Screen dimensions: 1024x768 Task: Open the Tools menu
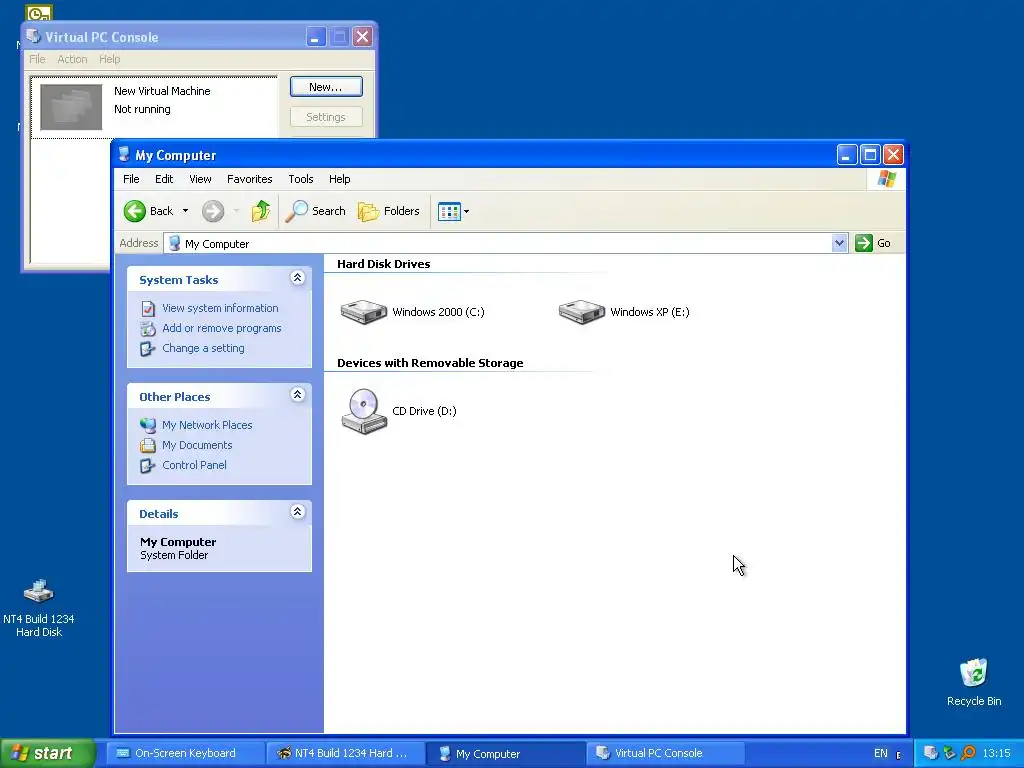click(x=300, y=179)
